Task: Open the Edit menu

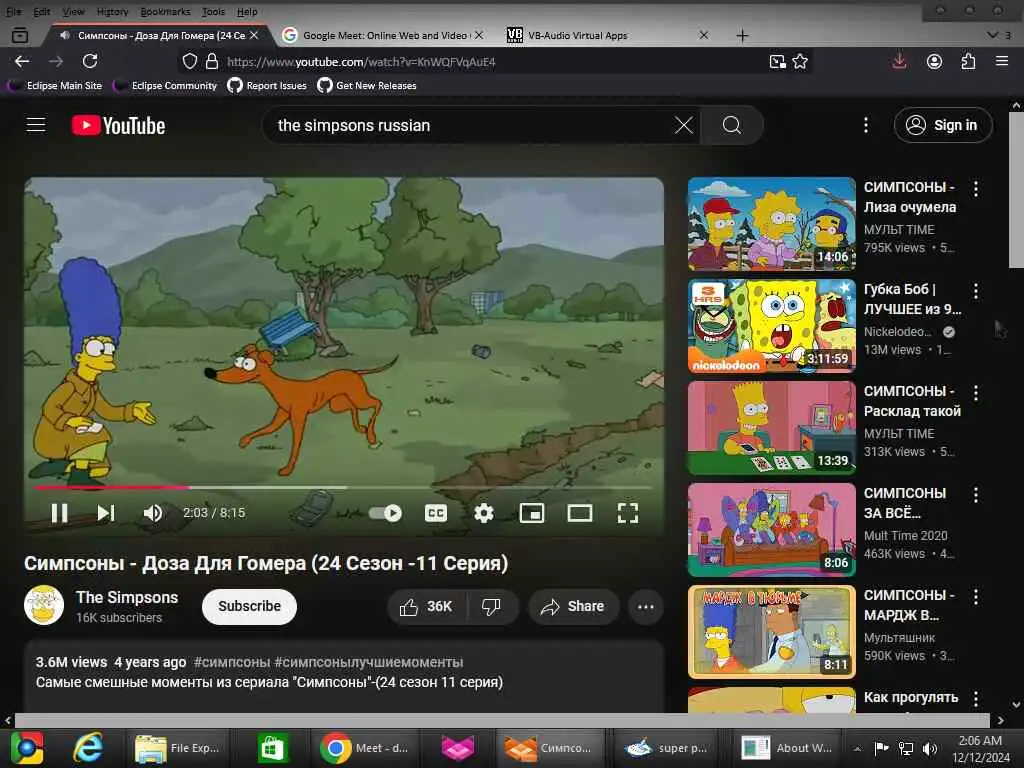Action: point(42,11)
